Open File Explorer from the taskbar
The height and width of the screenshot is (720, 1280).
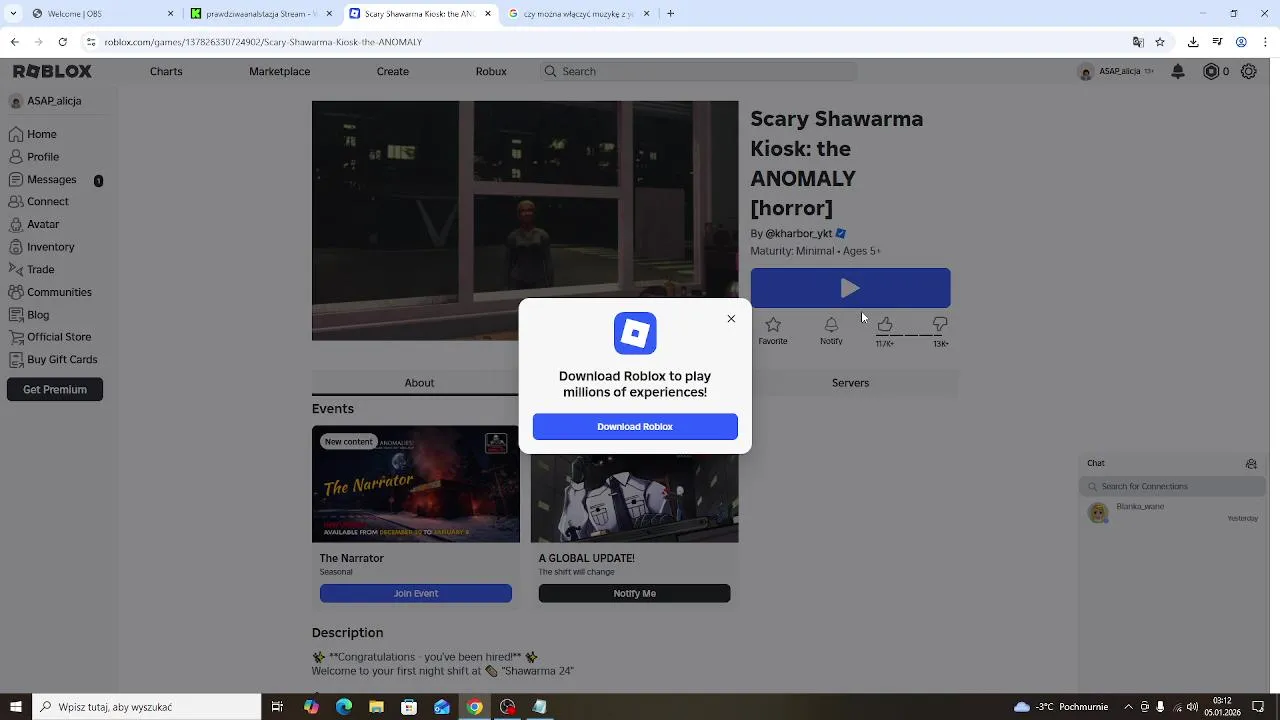click(376, 707)
